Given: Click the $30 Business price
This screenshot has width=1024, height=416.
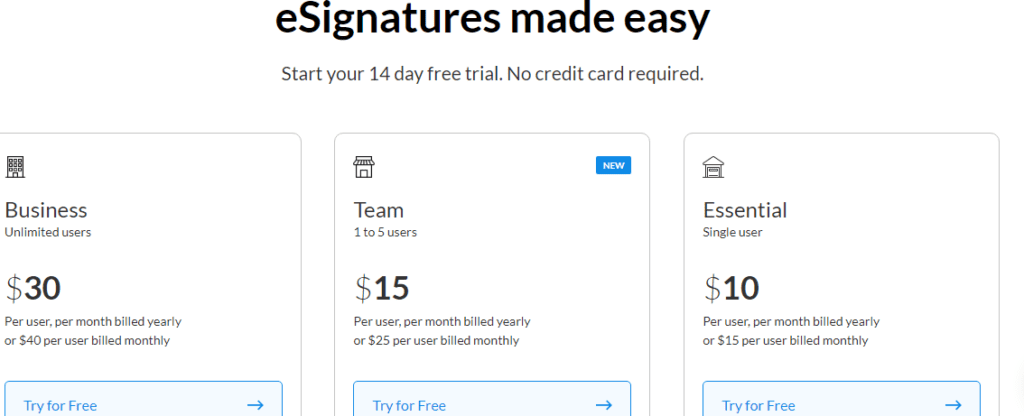Looking at the screenshot, I should 33,288.
